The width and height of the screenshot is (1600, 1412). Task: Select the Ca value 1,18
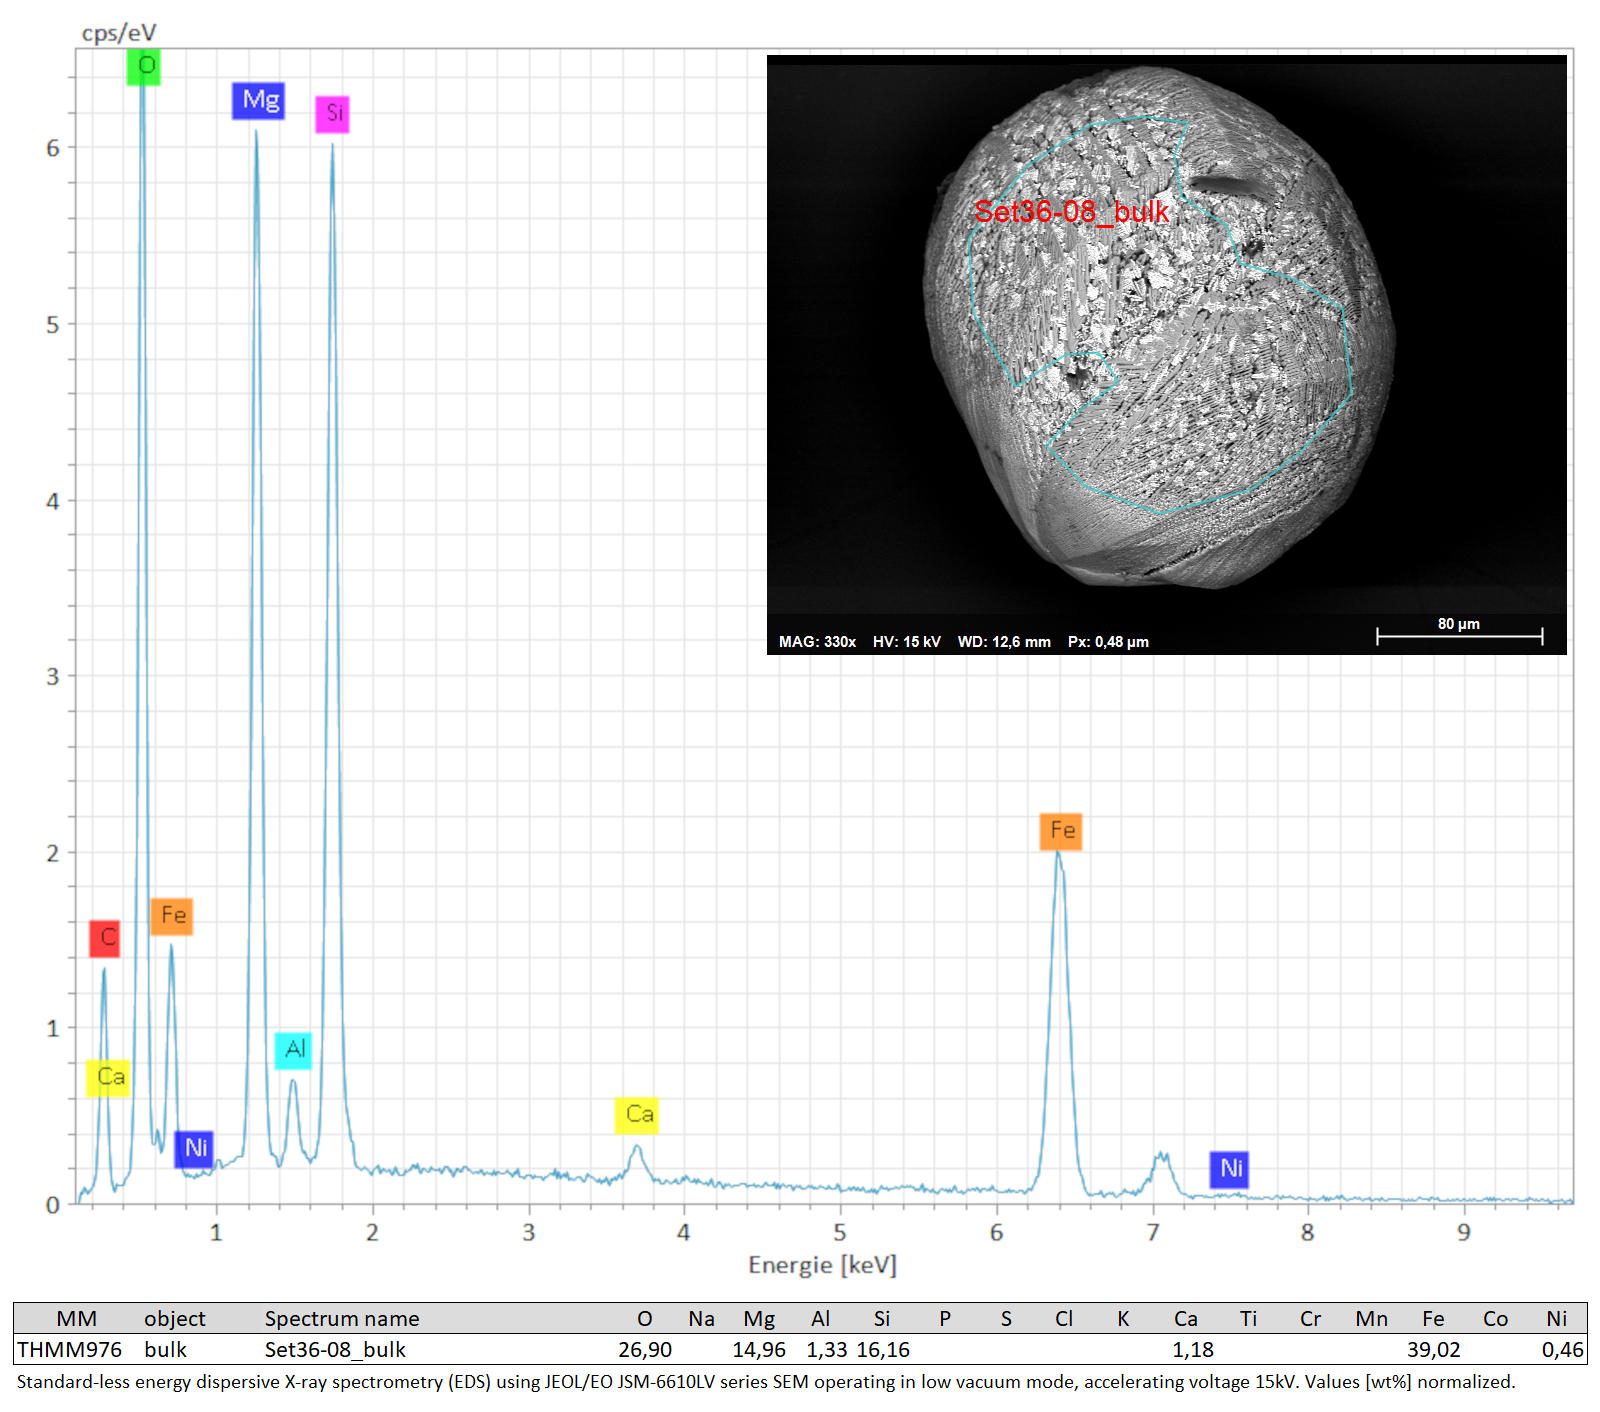pyautogui.click(x=1193, y=1350)
